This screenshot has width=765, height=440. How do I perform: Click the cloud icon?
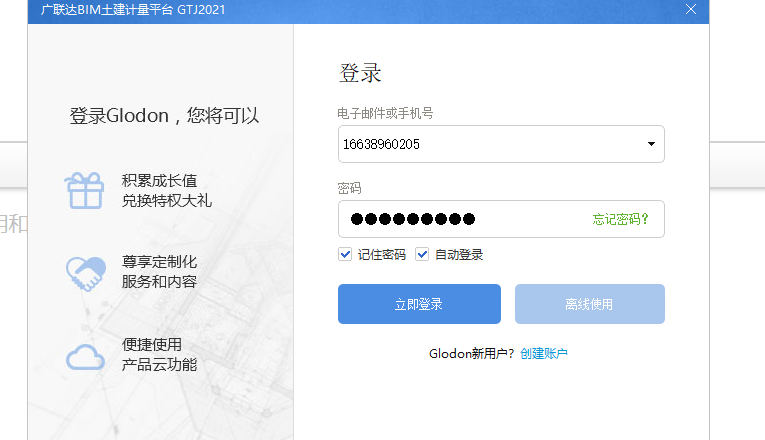click(85, 357)
